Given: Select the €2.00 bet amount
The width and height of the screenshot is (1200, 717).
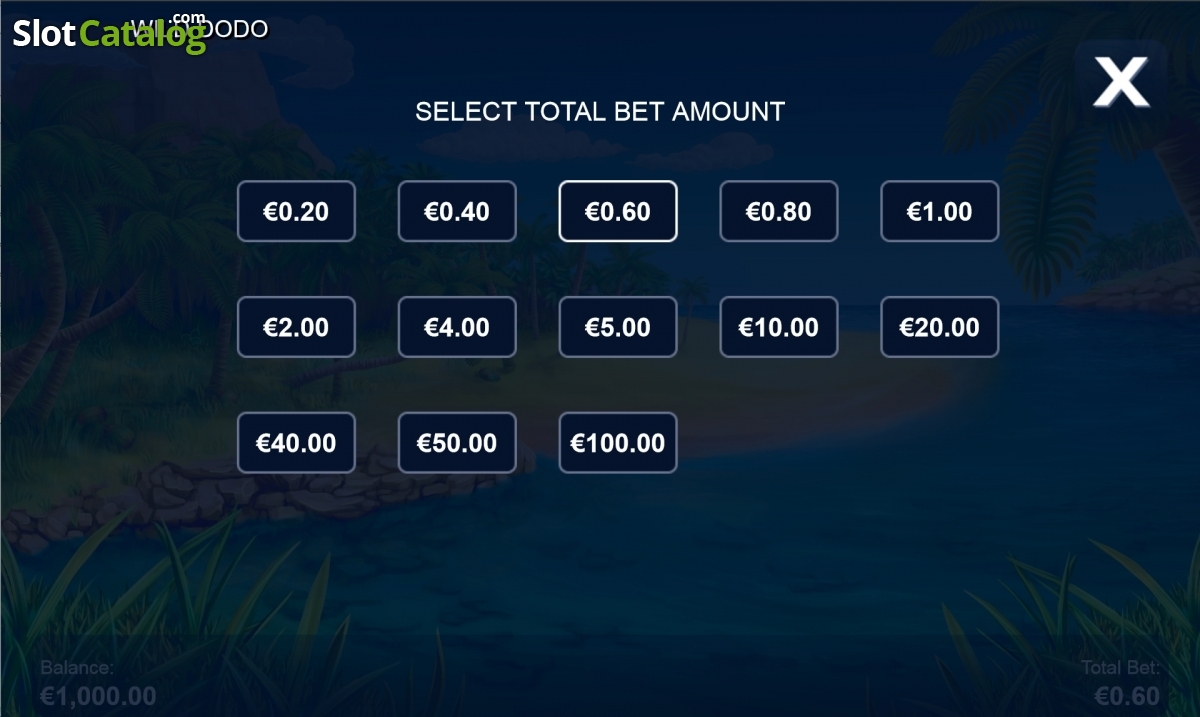Looking at the screenshot, I should tap(296, 327).
